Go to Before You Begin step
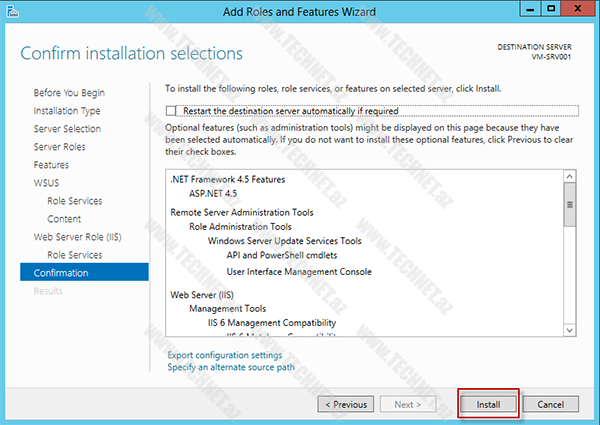Image resolution: width=600 pixels, height=425 pixels. 69,93
